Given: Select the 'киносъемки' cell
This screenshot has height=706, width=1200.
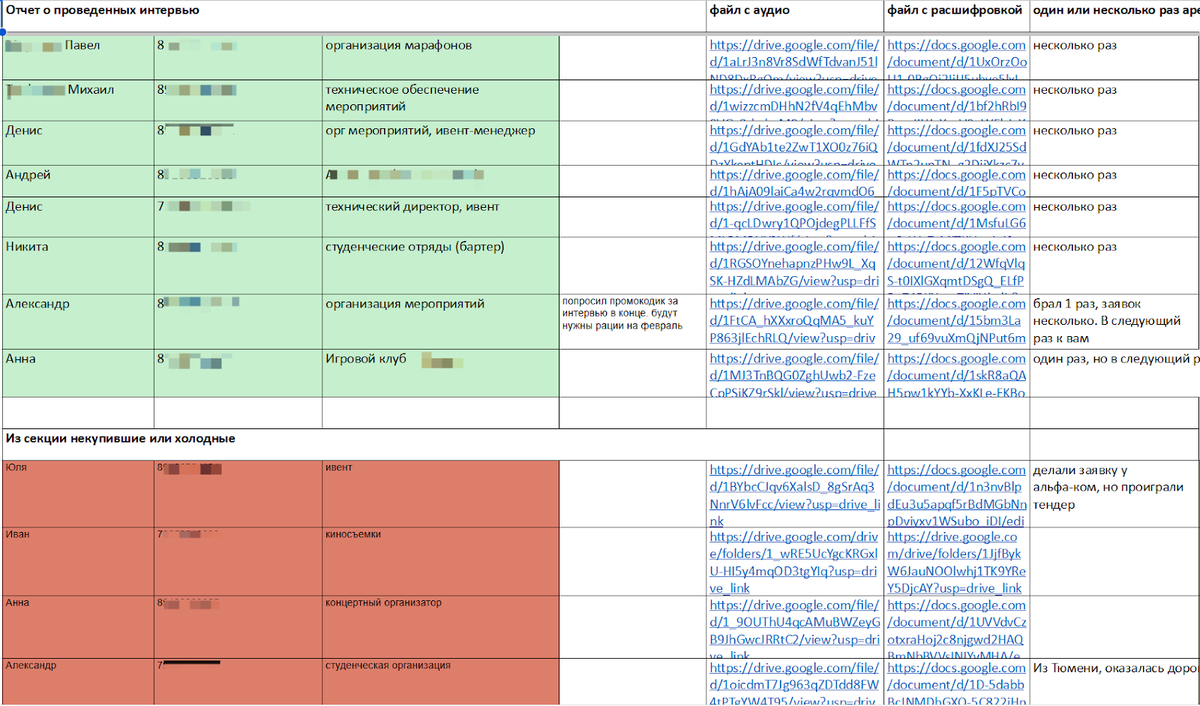Looking at the screenshot, I should [440, 562].
